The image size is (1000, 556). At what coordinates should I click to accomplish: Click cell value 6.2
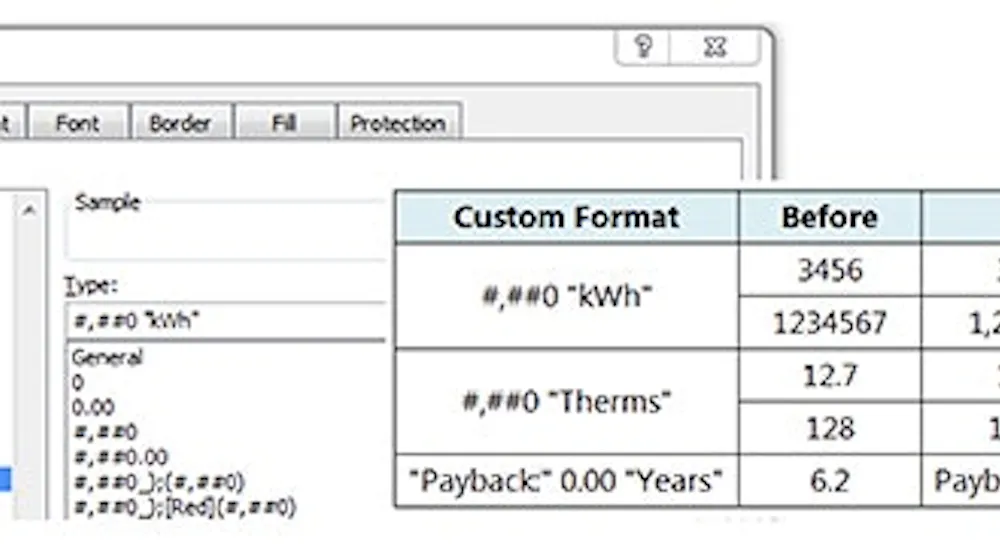(830, 481)
